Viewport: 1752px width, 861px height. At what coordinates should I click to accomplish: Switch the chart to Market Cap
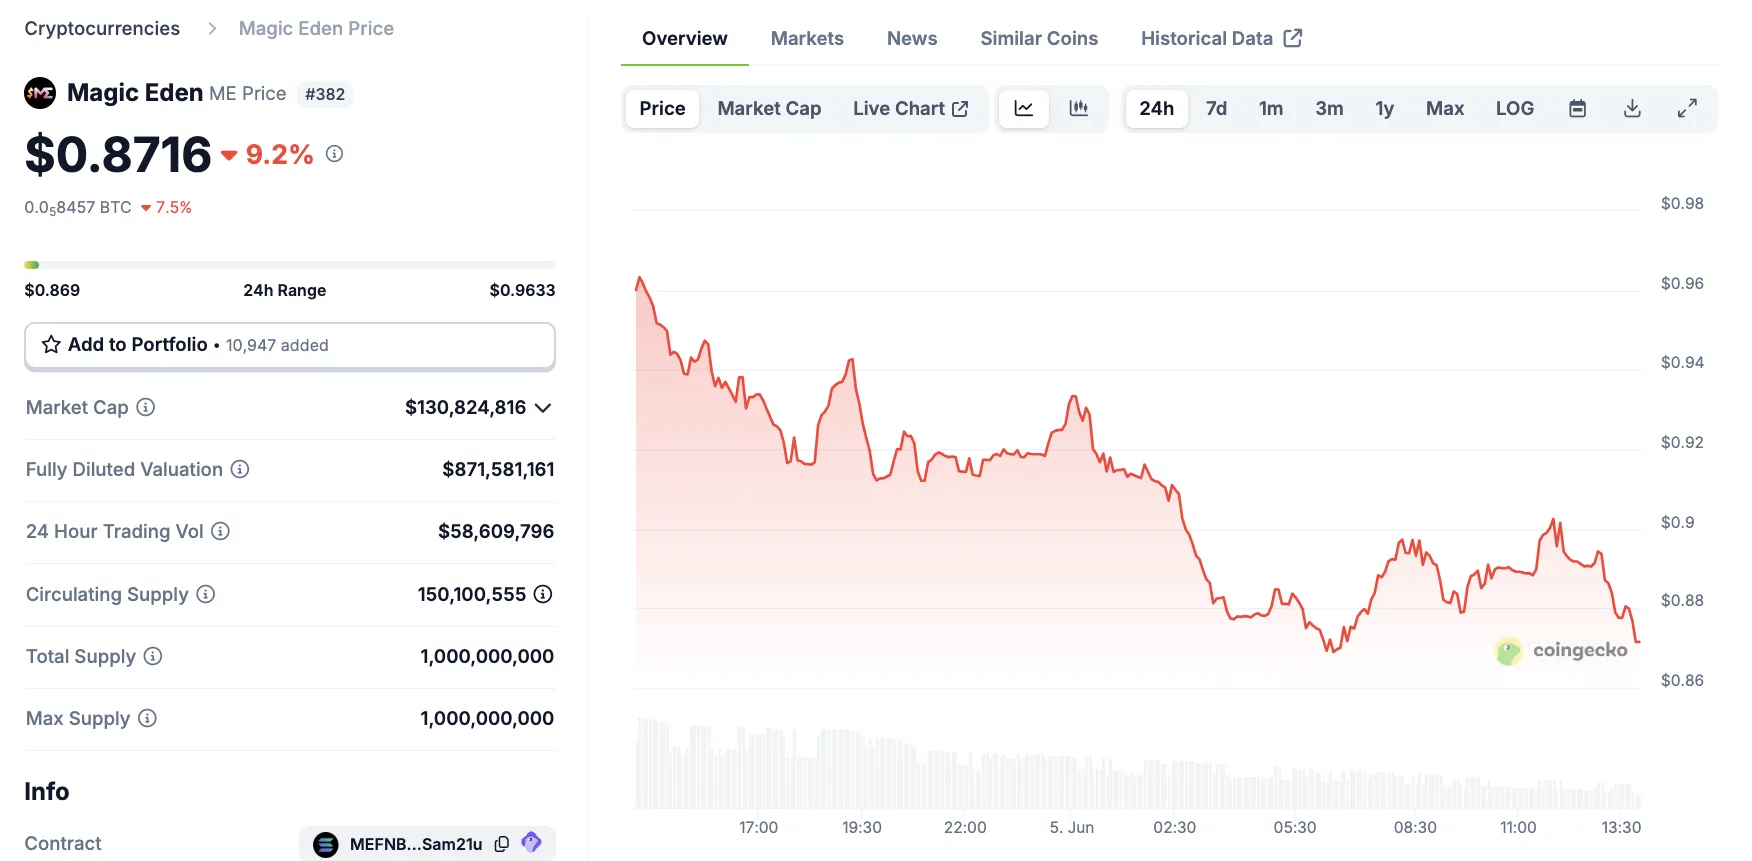[x=769, y=108]
